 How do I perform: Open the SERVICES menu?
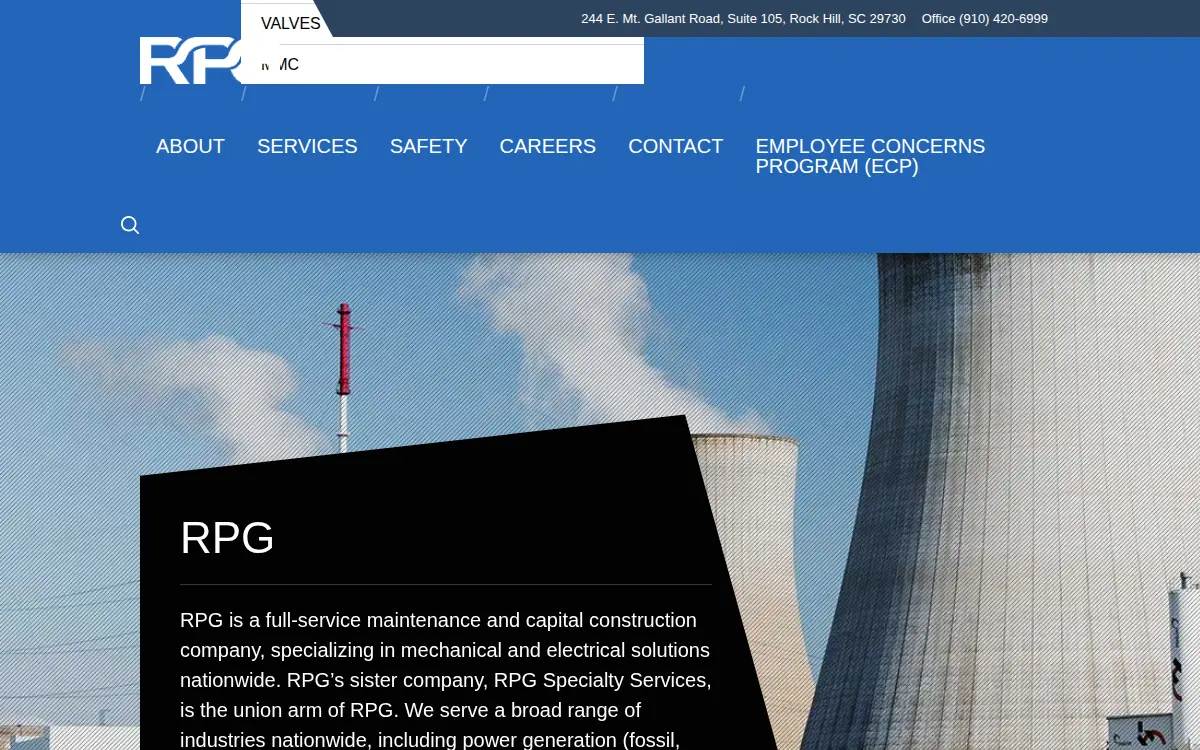307,146
